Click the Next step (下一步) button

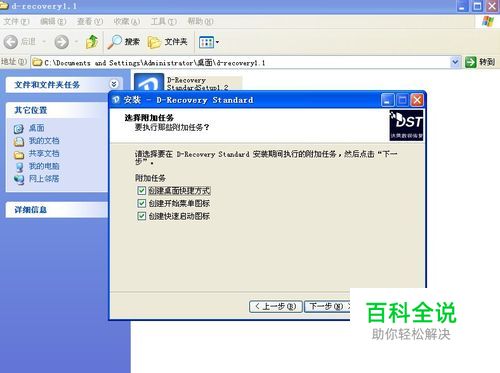(327, 306)
